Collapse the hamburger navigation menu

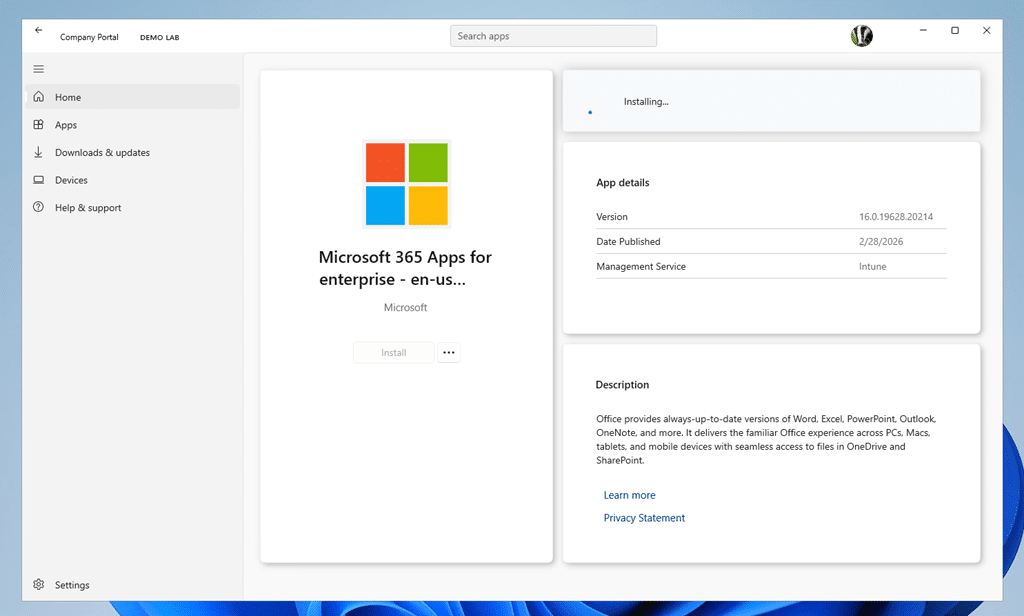pos(39,69)
